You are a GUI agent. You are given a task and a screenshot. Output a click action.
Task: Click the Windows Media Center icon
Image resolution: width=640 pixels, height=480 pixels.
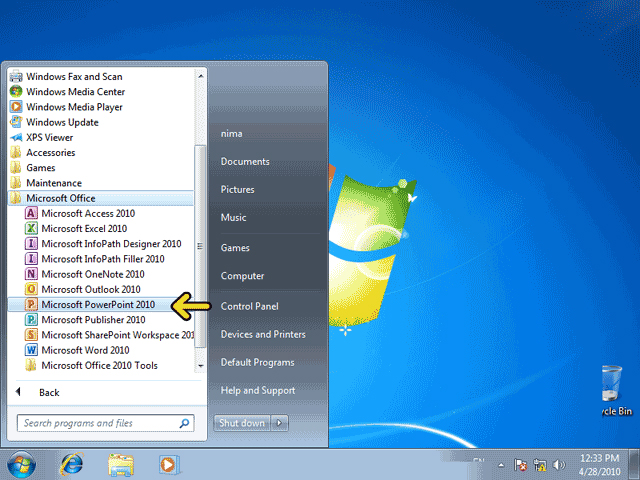16,91
